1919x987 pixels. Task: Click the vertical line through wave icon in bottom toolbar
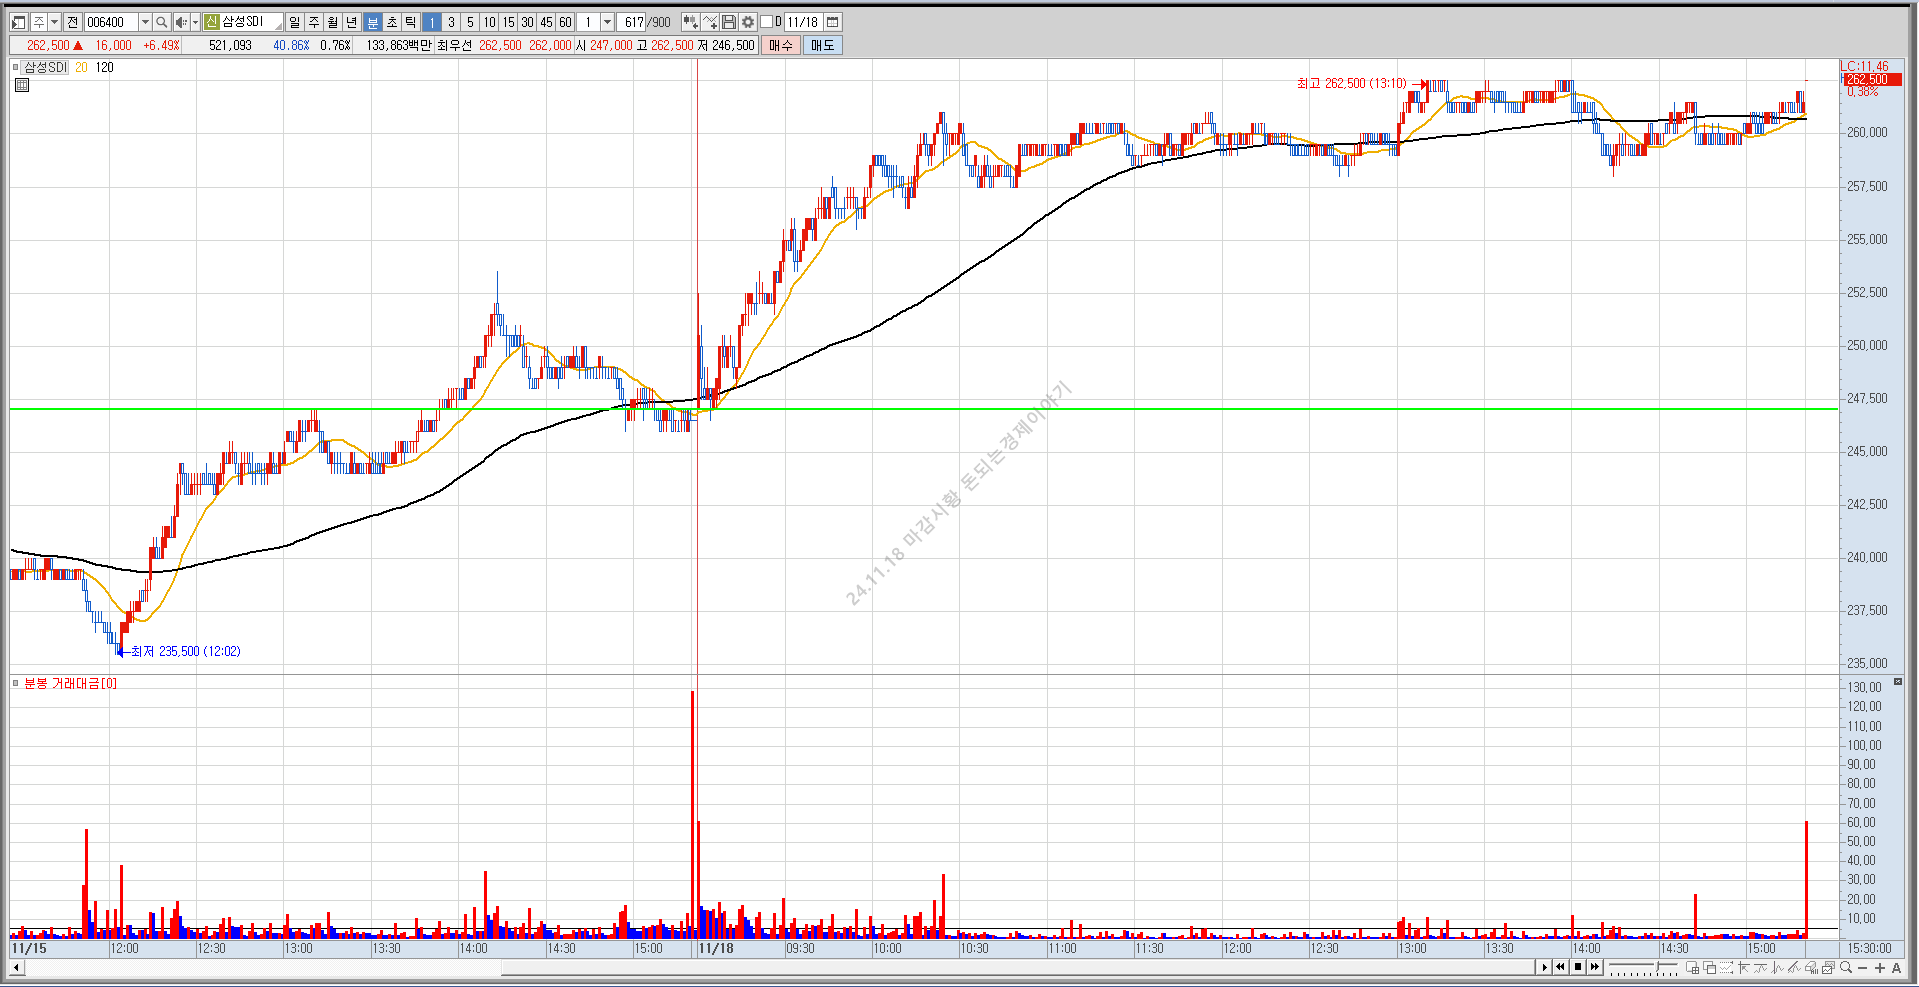pyautogui.click(x=1778, y=967)
